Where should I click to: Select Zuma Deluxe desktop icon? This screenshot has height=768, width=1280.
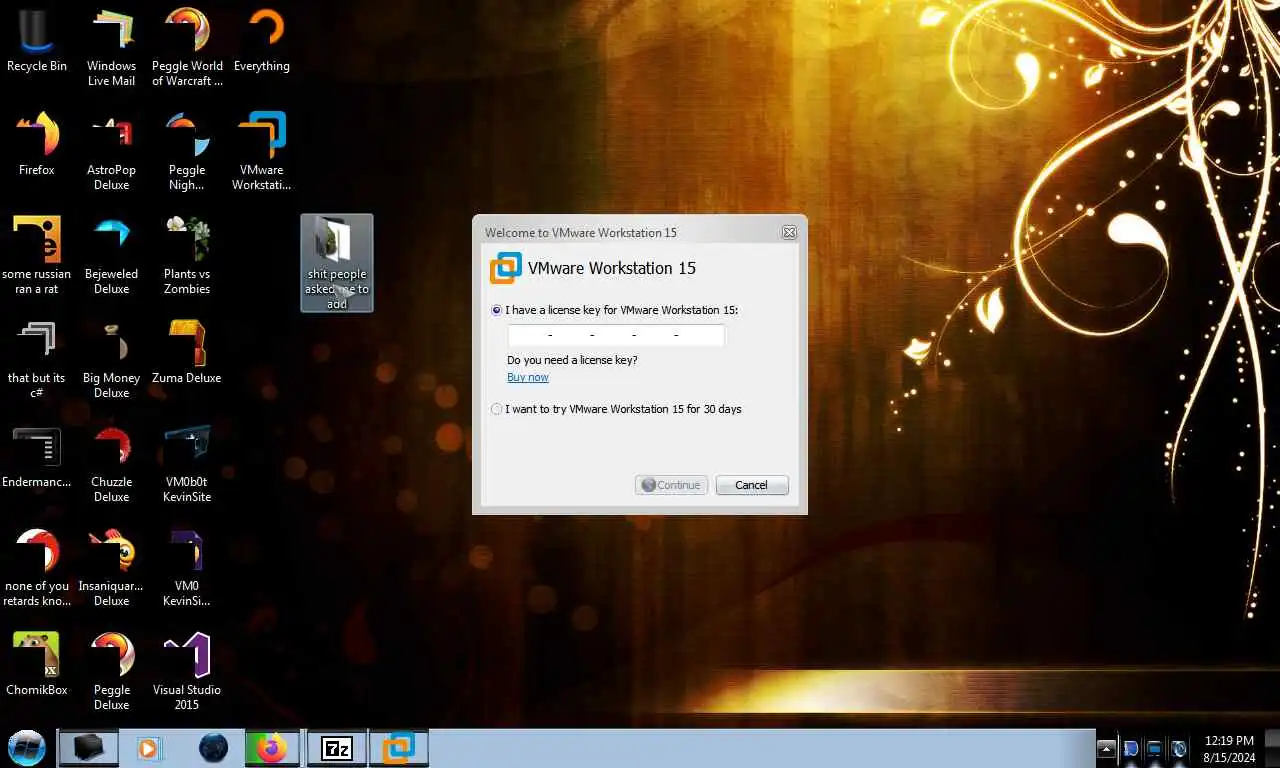pos(187,353)
